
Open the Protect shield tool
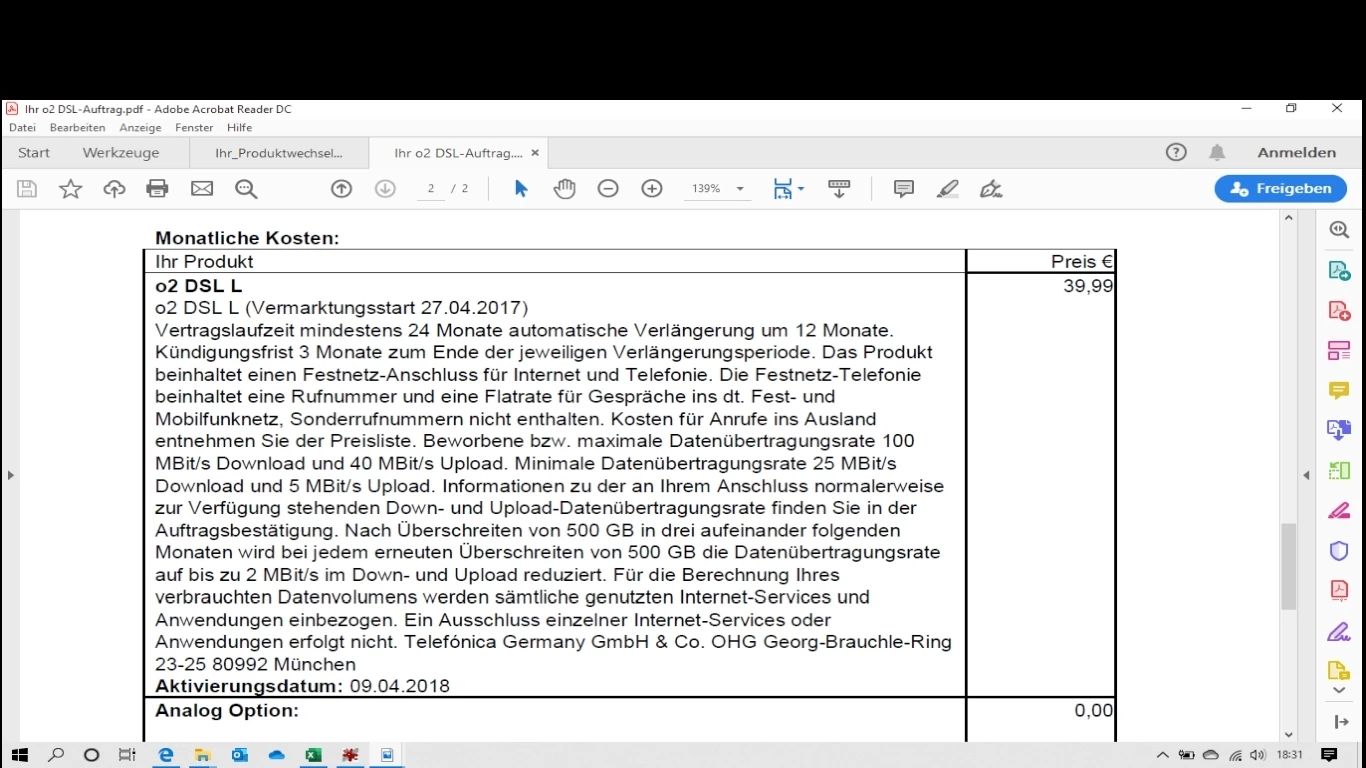[1339, 550]
